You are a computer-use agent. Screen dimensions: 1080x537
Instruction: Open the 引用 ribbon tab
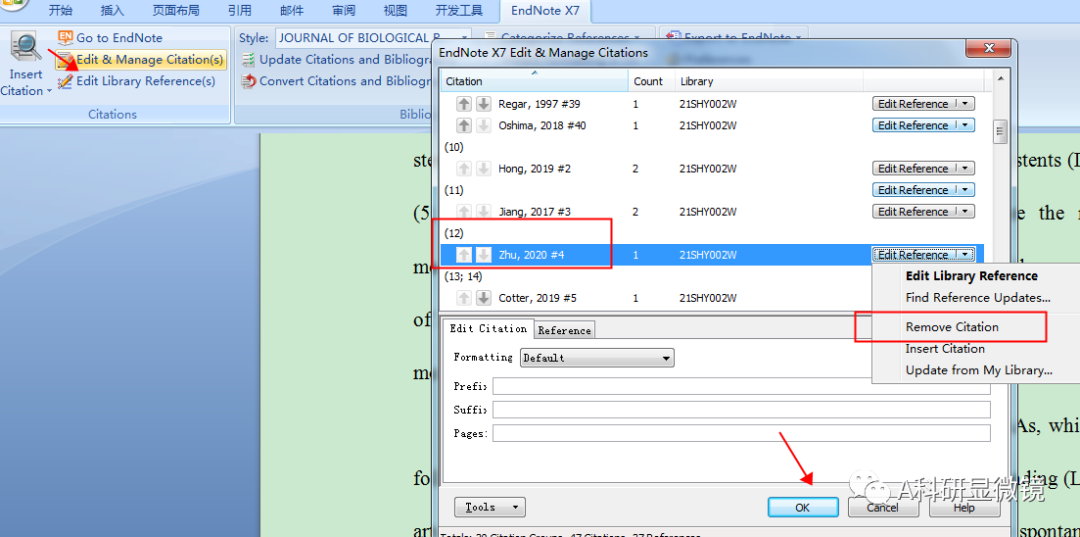click(x=239, y=10)
